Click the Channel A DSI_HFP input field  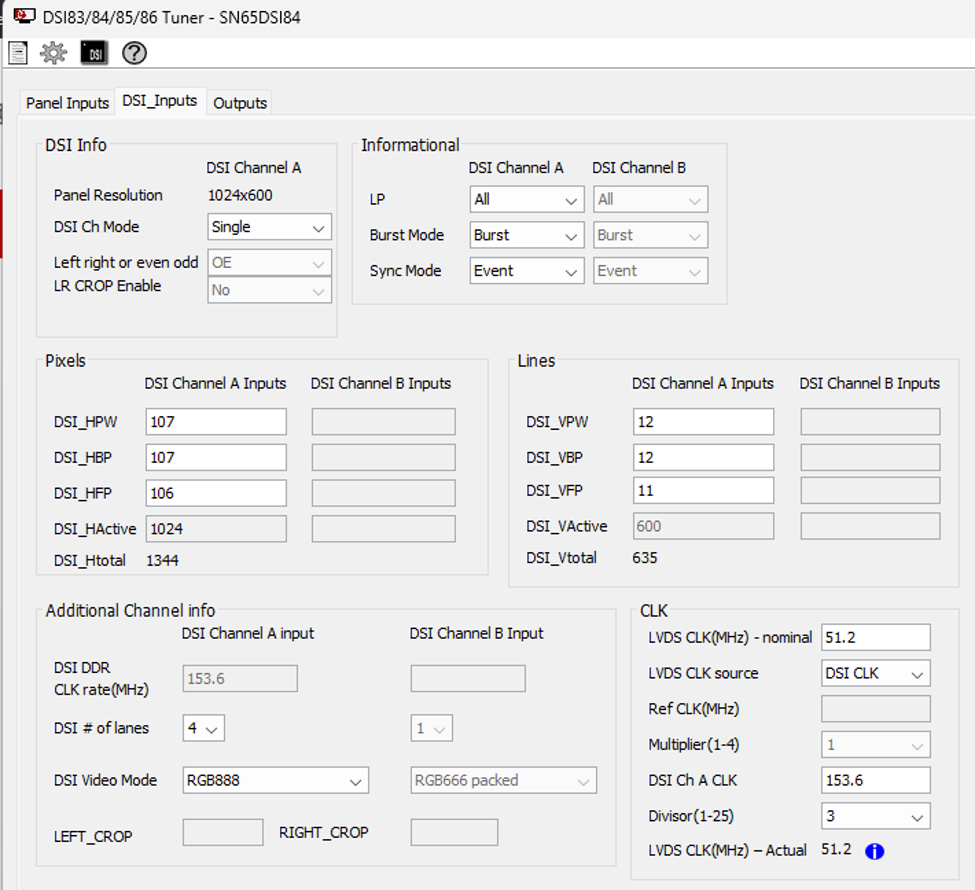pos(216,493)
